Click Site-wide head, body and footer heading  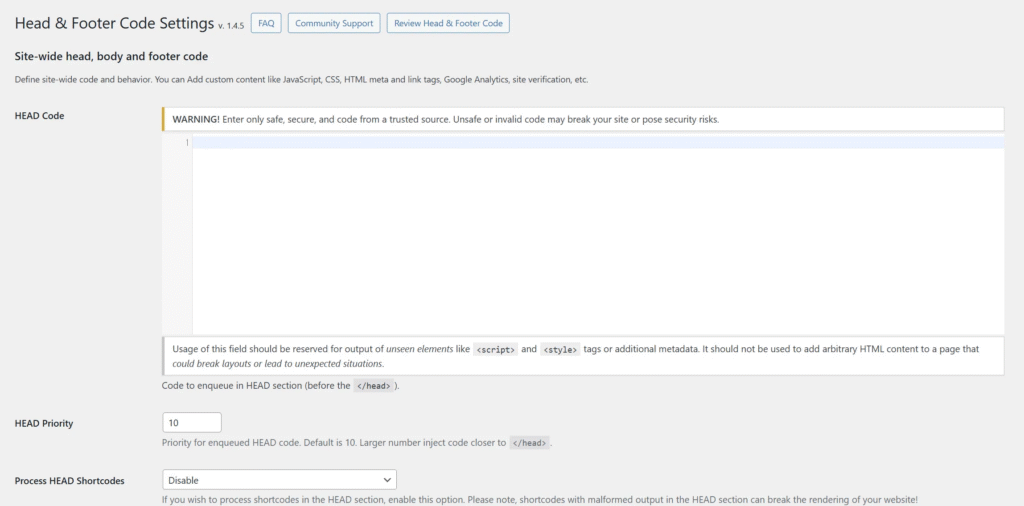[x=111, y=57]
